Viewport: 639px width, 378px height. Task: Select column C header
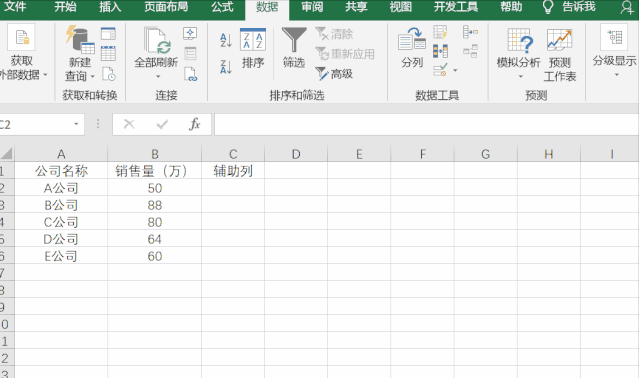coord(233,154)
